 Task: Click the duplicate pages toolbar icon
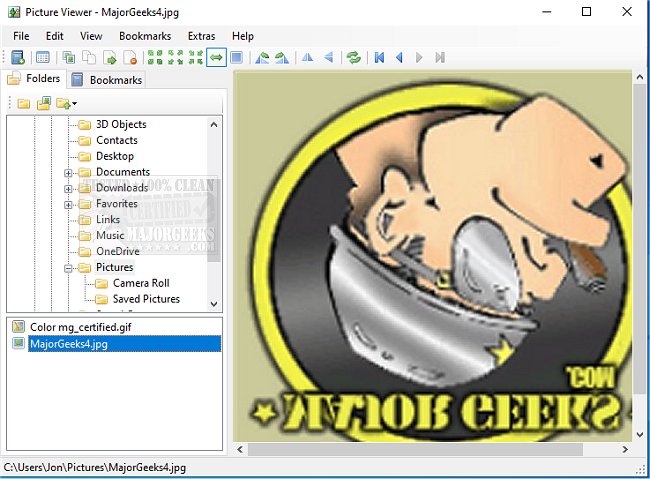point(89,57)
